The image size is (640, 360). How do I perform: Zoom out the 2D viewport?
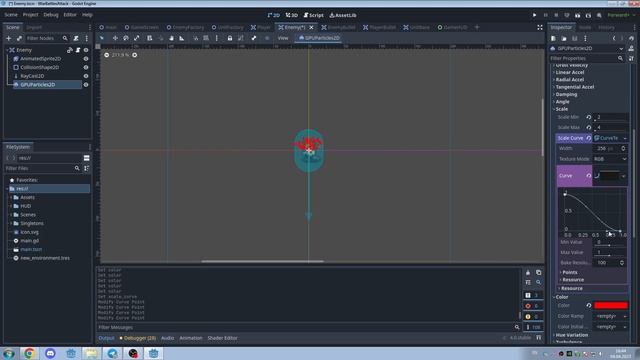point(107,55)
